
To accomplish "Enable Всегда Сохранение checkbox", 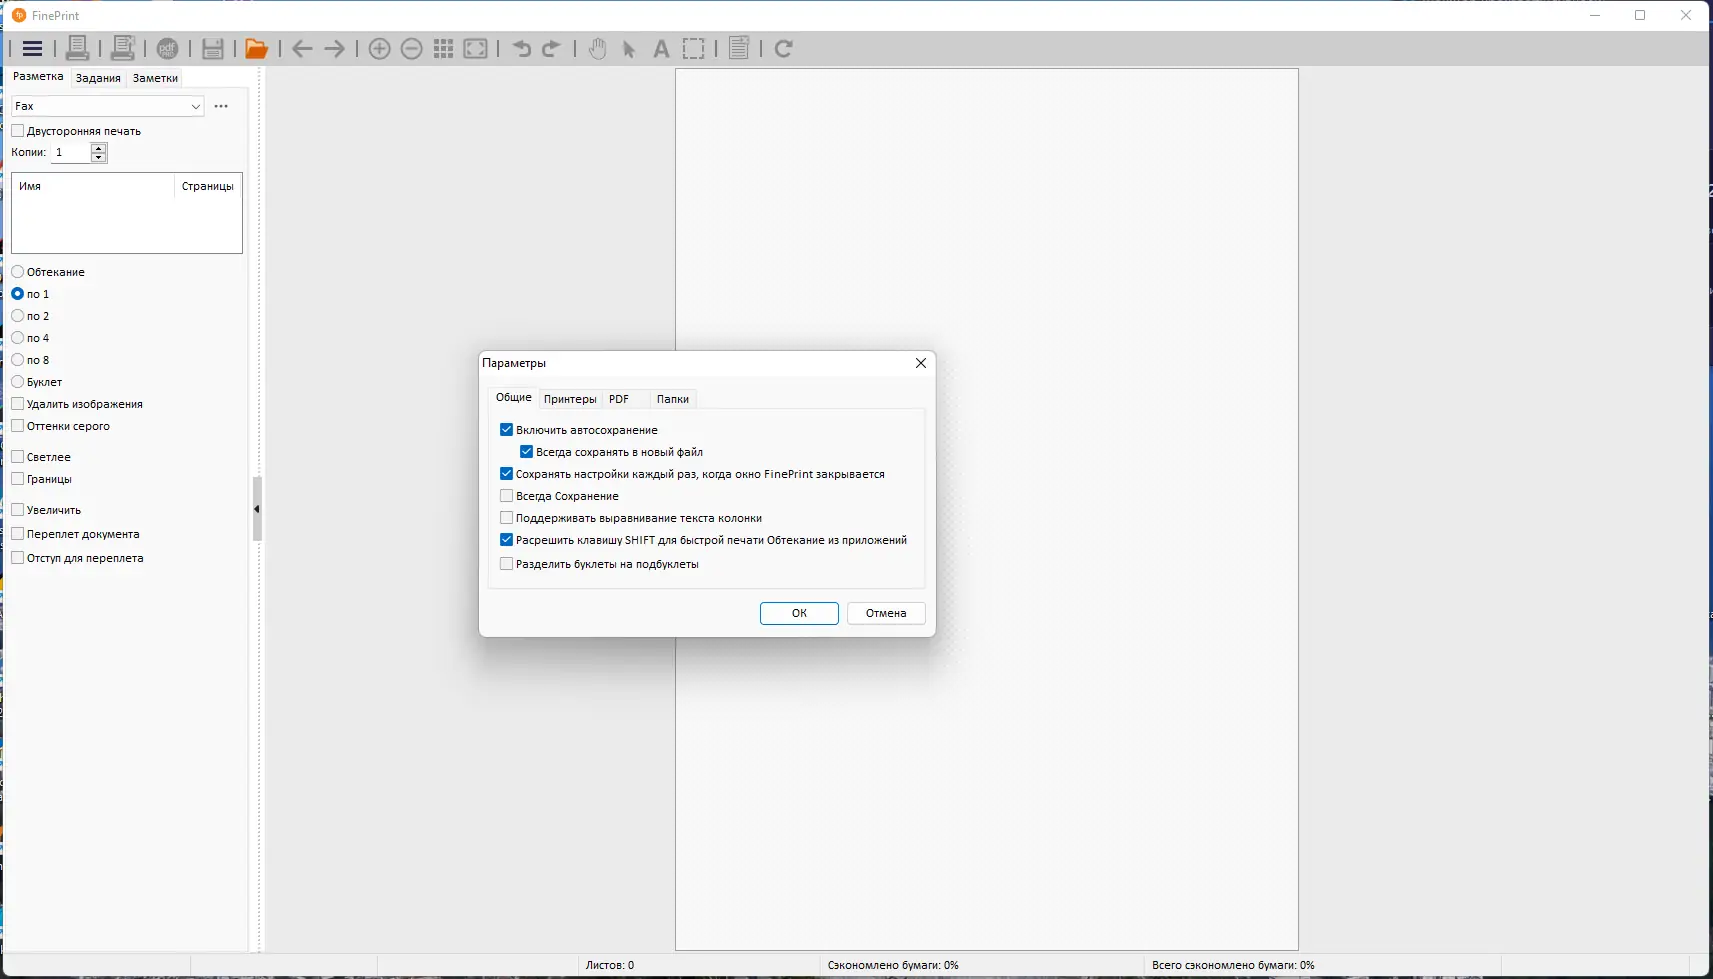I will point(506,496).
